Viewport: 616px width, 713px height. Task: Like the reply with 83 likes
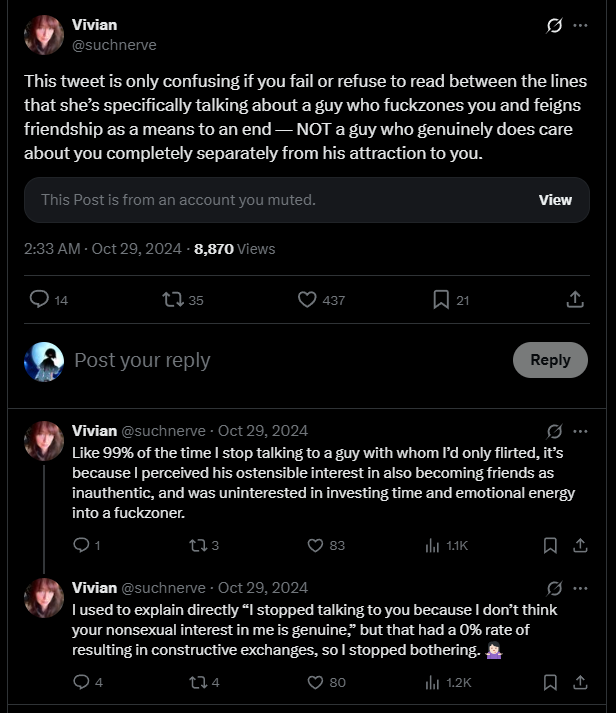point(315,545)
